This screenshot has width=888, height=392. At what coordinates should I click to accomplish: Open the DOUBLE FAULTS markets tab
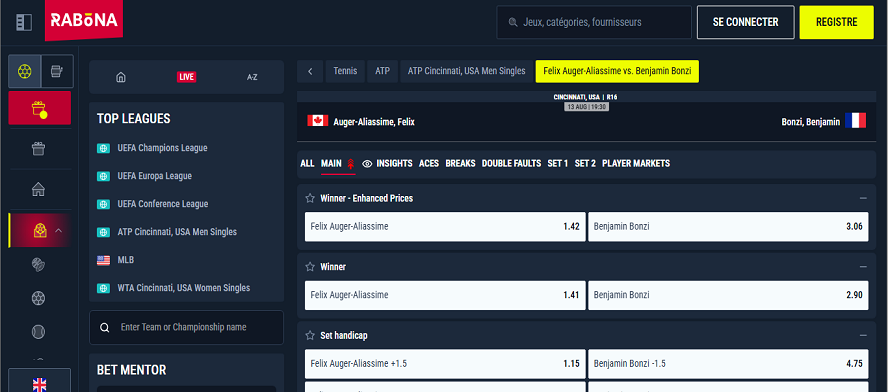click(511, 163)
